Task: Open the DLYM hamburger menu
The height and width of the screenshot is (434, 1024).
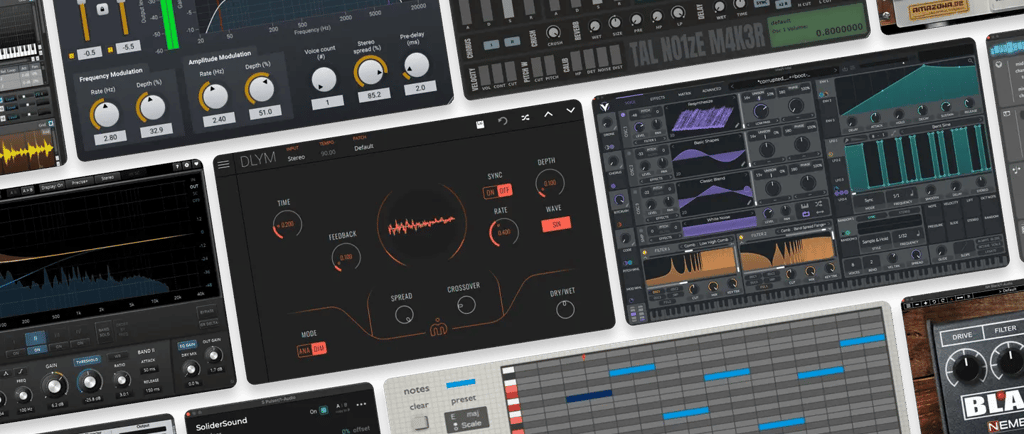Action: point(223,164)
